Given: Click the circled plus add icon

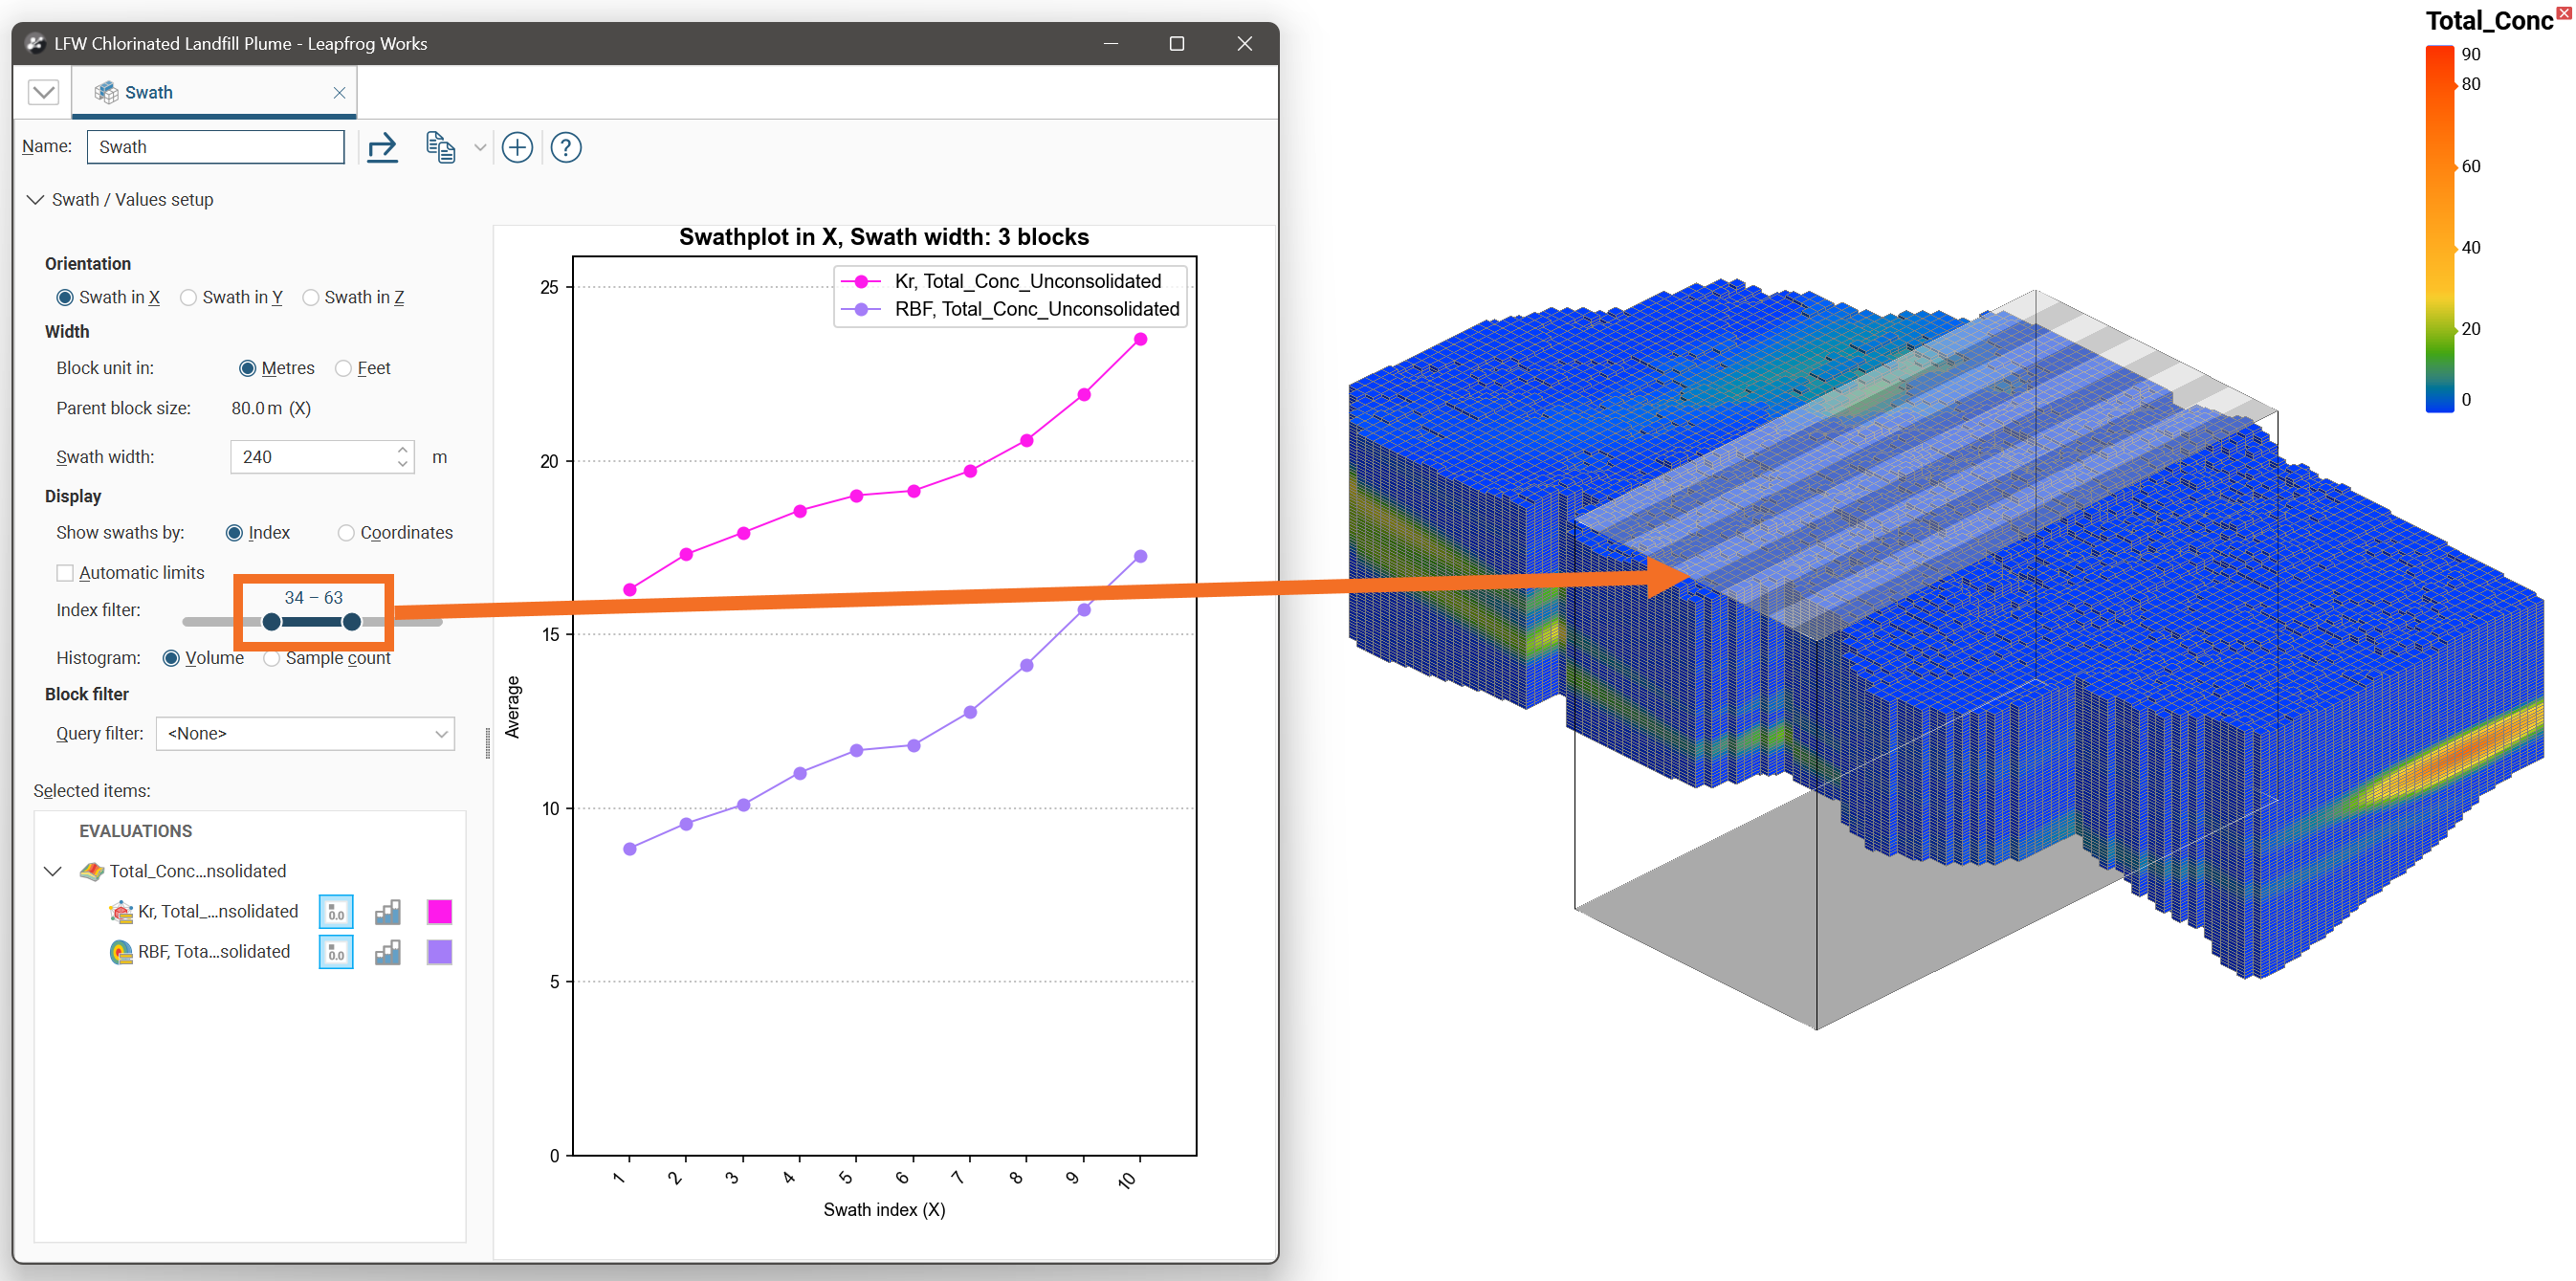Looking at the screenshot, I should [x=517, y=148].
